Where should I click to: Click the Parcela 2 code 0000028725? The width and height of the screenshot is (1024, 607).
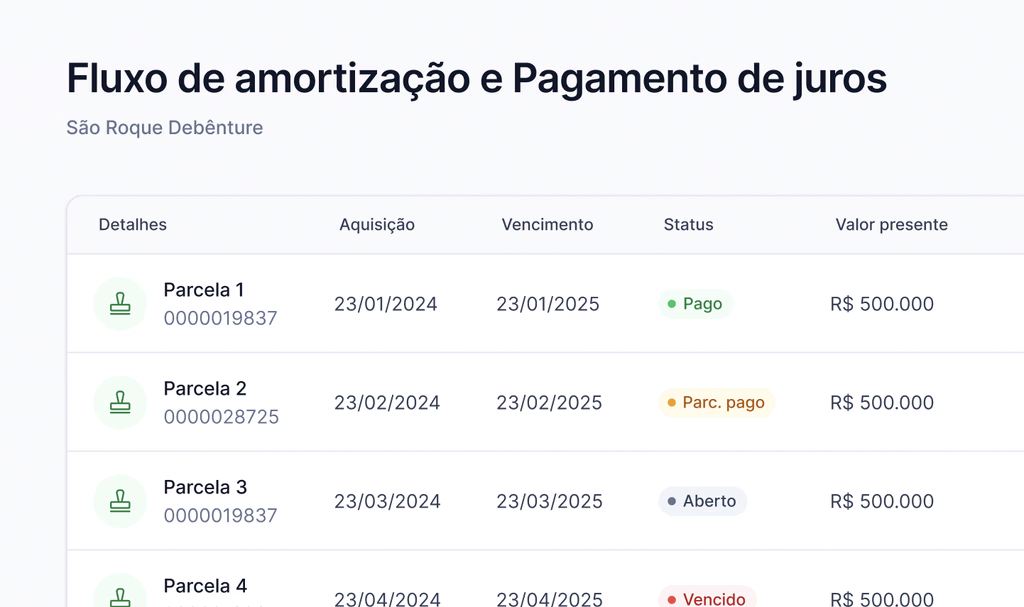(221, 417)
